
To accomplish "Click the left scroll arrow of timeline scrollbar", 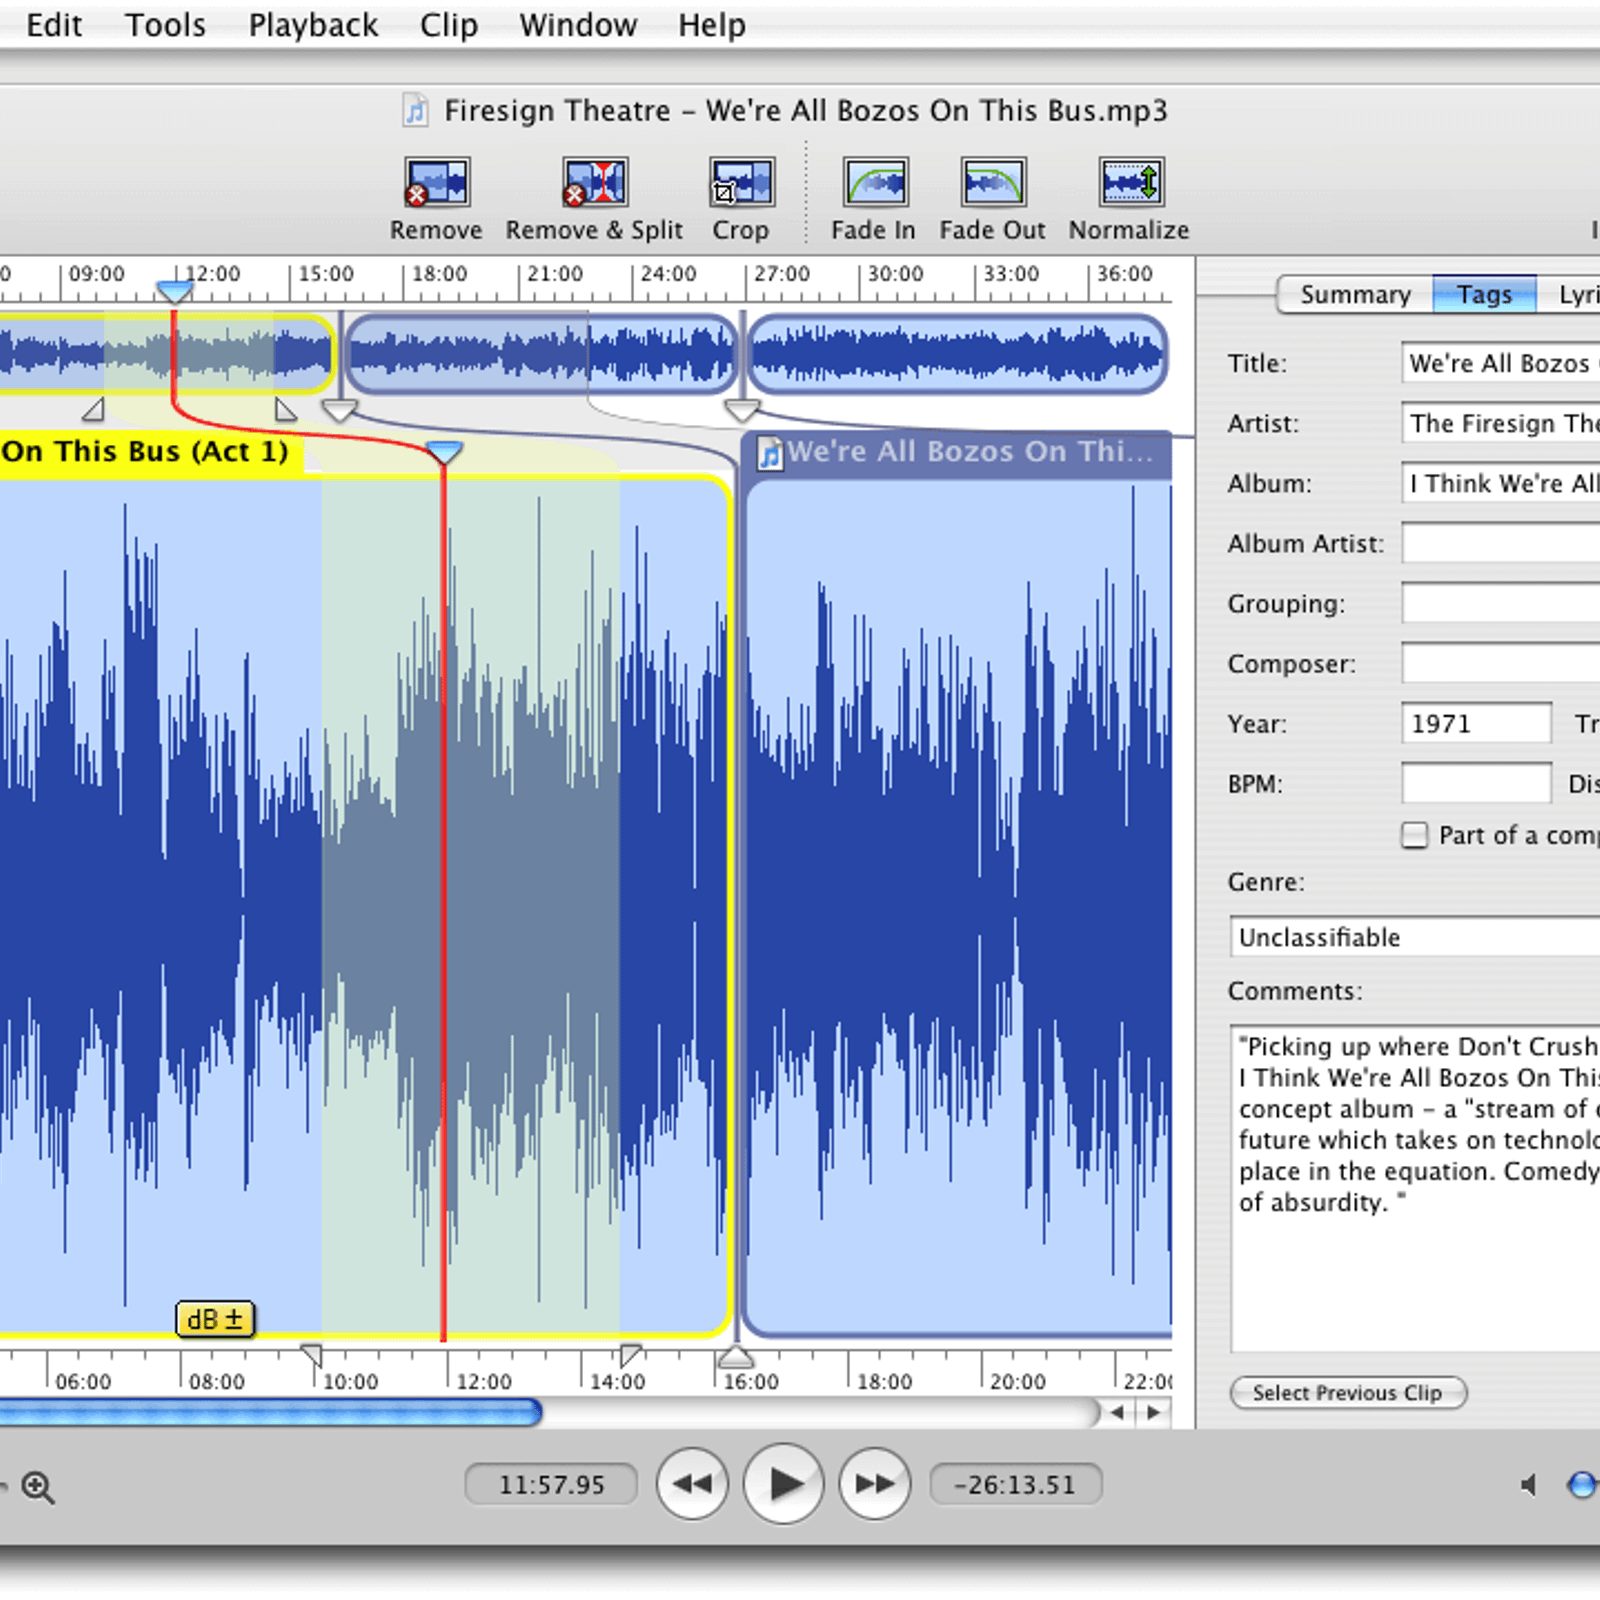I will click(x=1117, y=1412).
